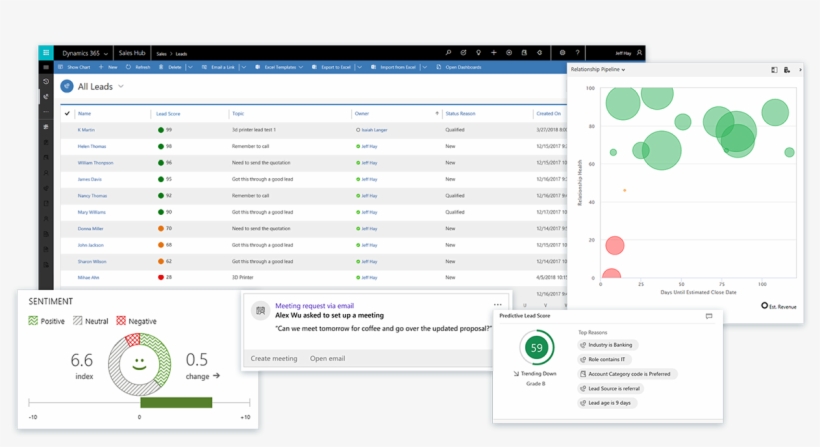
Task: Click the expand-chart icon in the Relationship Pipeline header
Action: click(774, 70)
